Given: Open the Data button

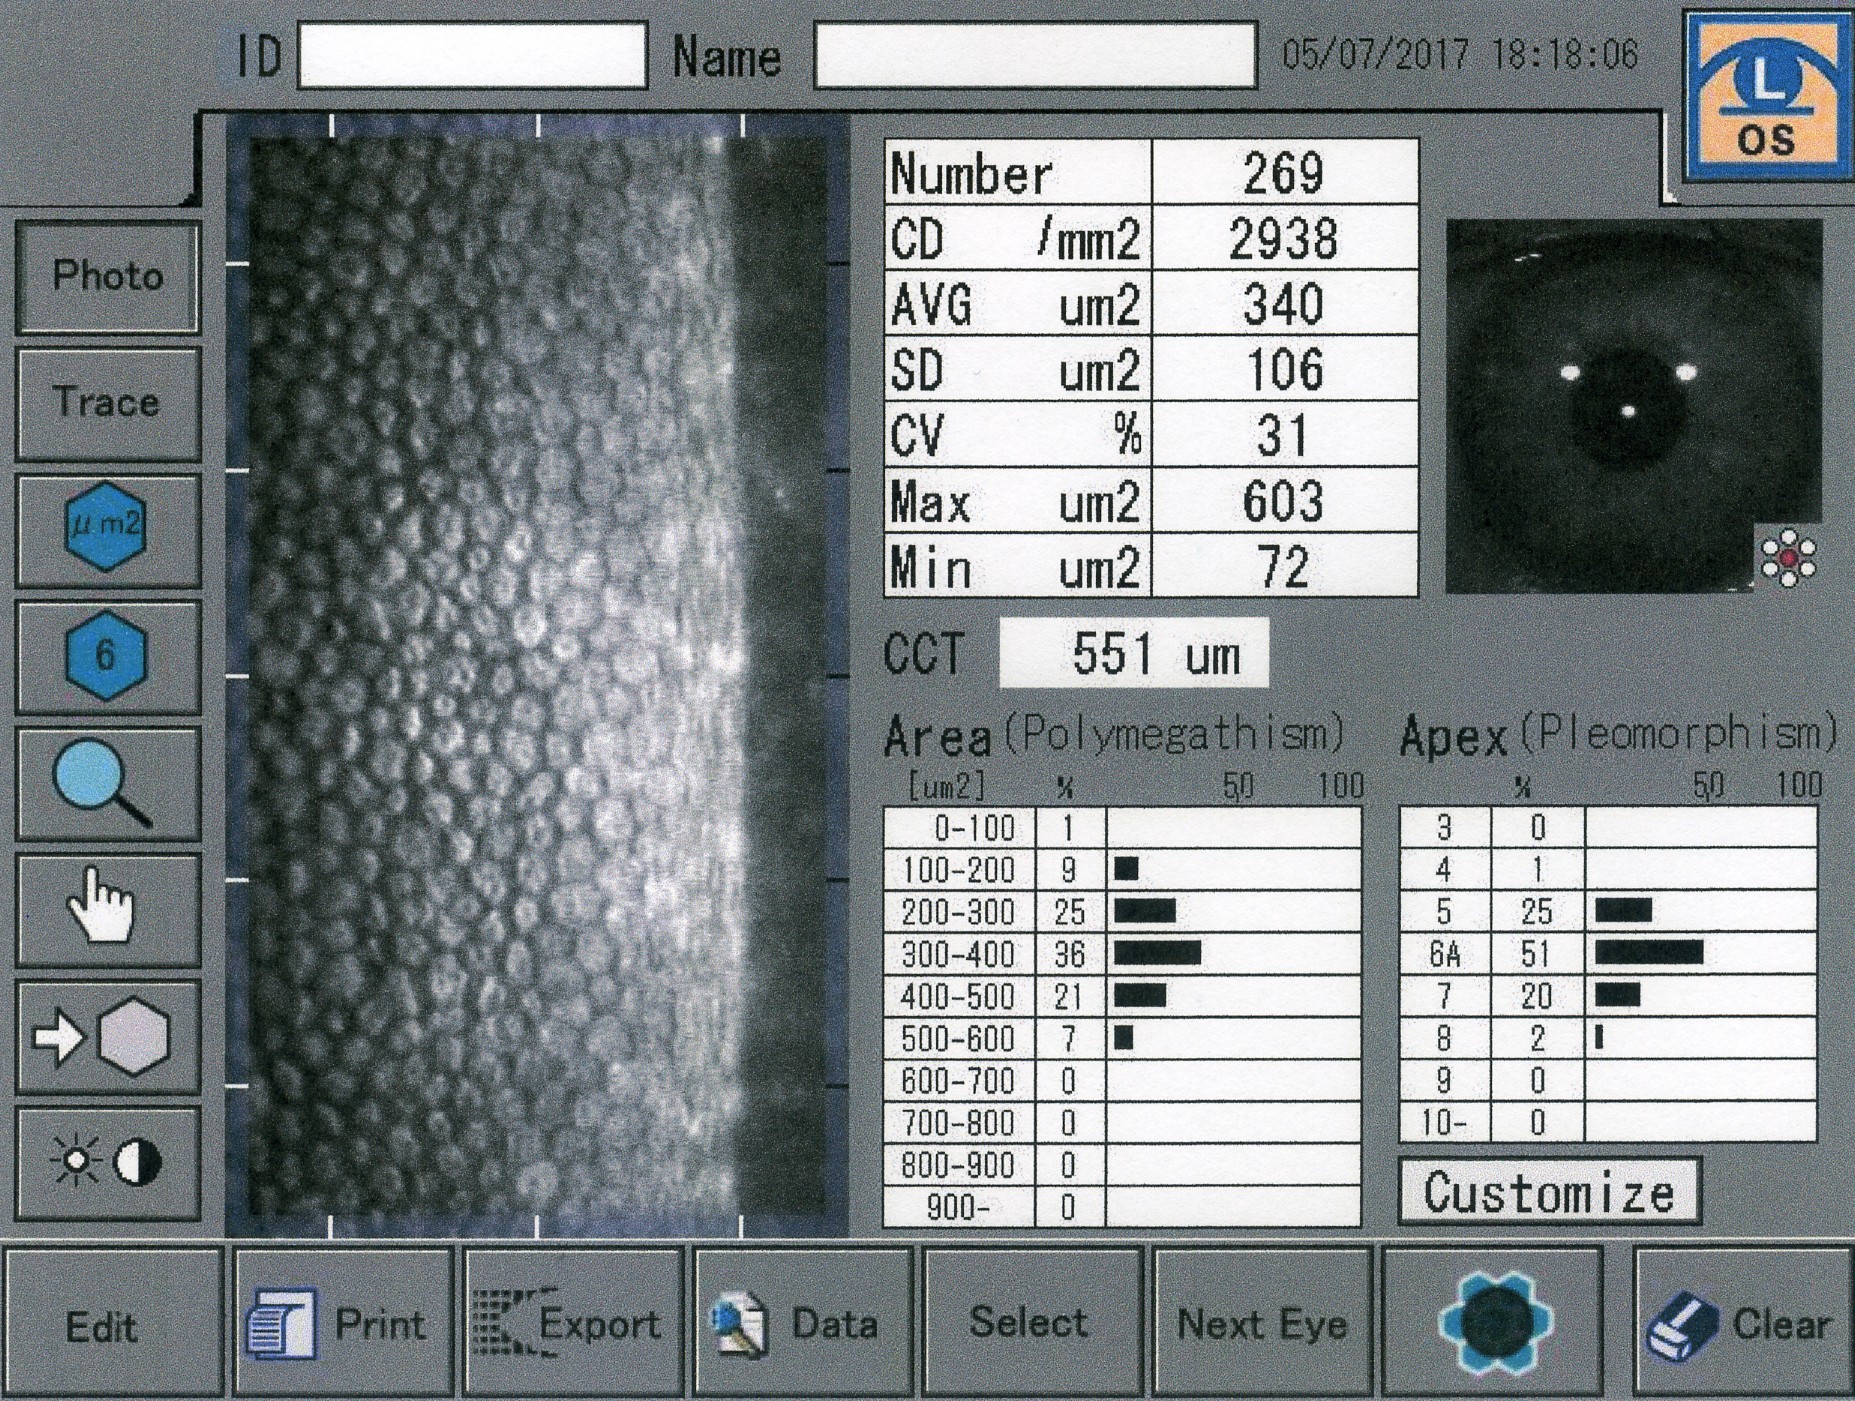Looking at the screenshot, I should (x=802, y=1322).
